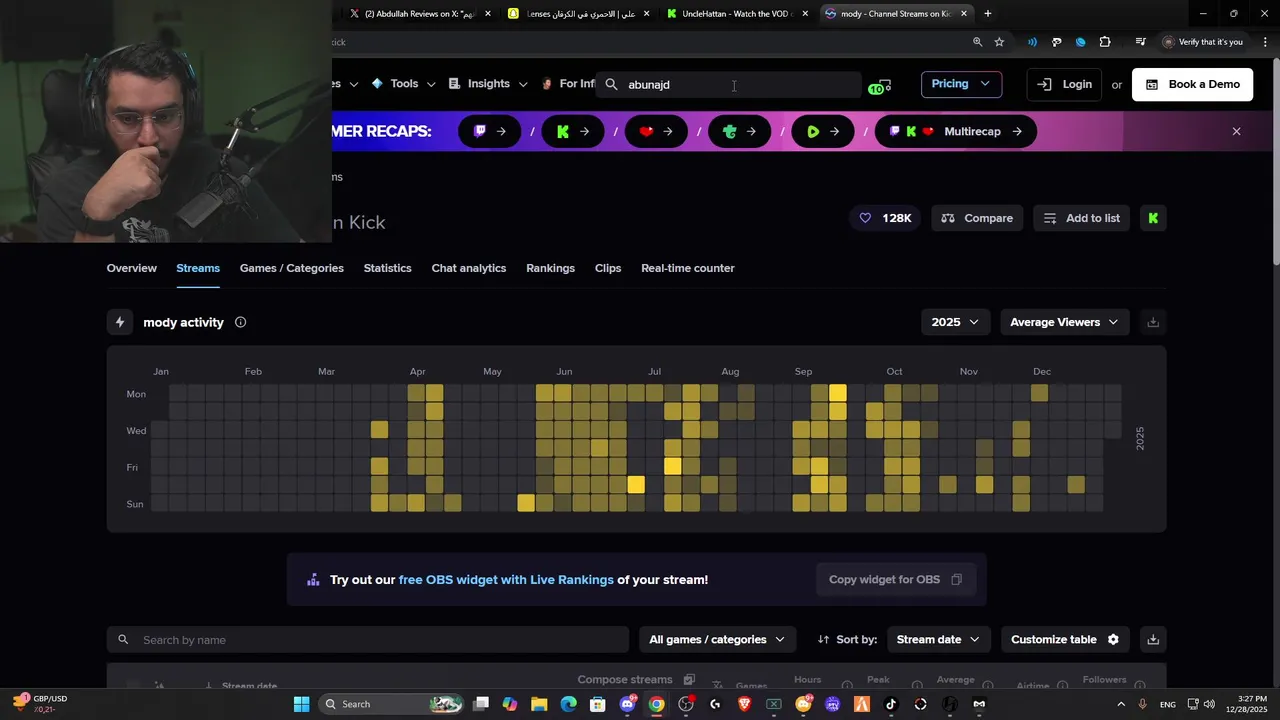Open the green Trovo-style recap button
The height and width of the screenshot is (720, 1280).
click(739, 131)
